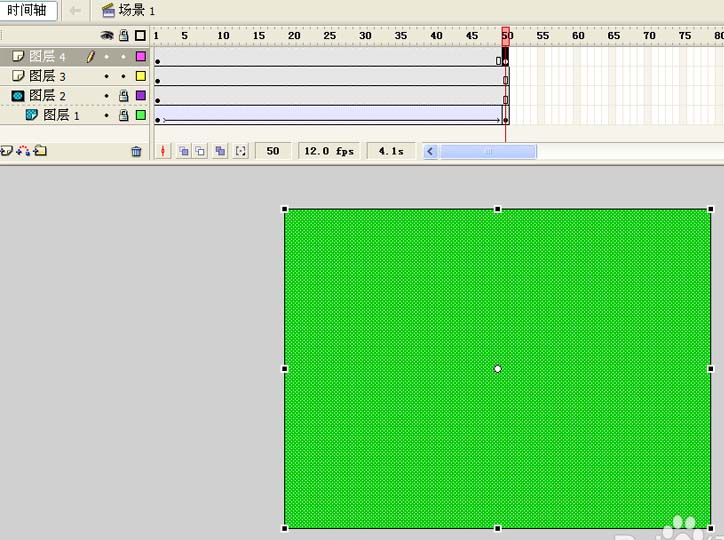724x540 pixels.
Task: Toggle show all layers as outlines
Action: (x=140, y=36)
